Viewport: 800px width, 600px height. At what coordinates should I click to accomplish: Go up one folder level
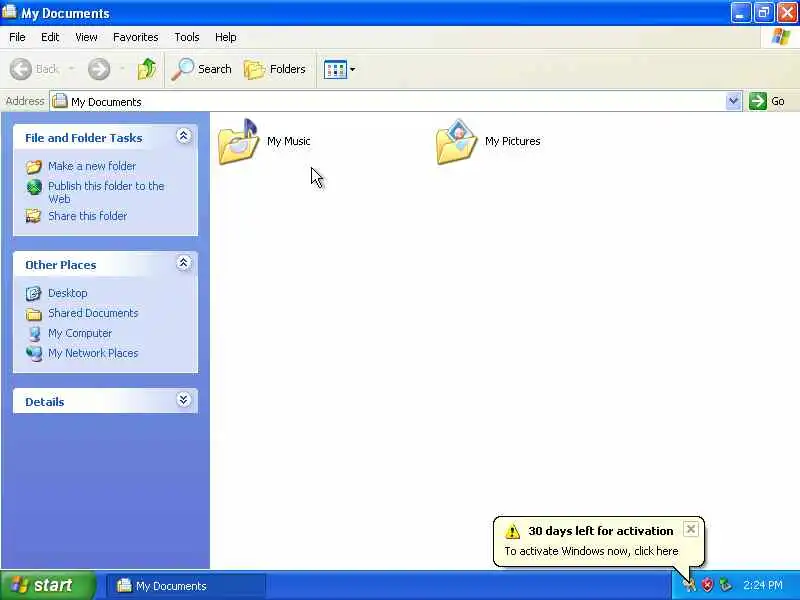pos(147,69)
